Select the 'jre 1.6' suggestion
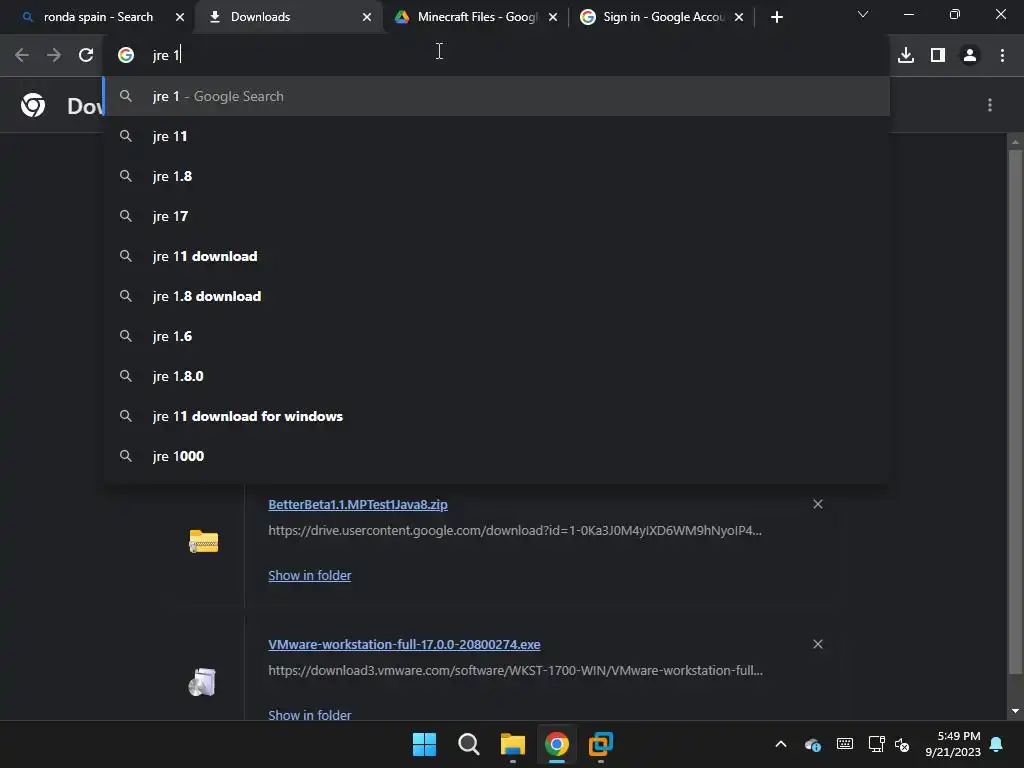Image resolution: width=1024 pixels, height=768 pixels. pyautogui.click(x=496, y=336)
